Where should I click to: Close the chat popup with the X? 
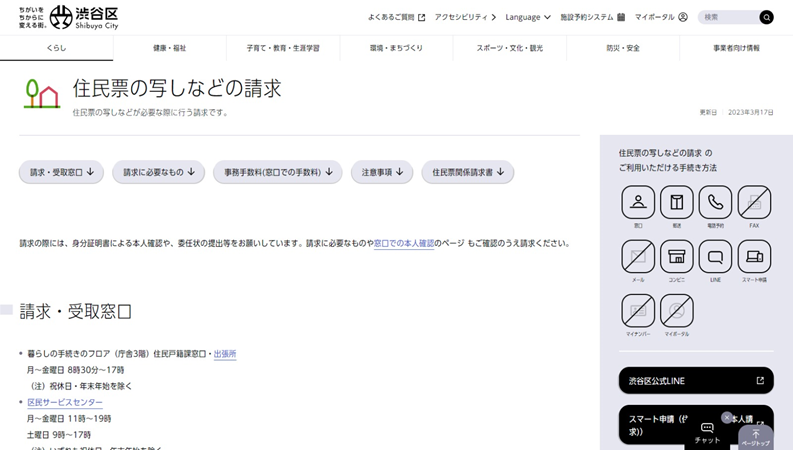pyautogui.click(x=727, y=417)
